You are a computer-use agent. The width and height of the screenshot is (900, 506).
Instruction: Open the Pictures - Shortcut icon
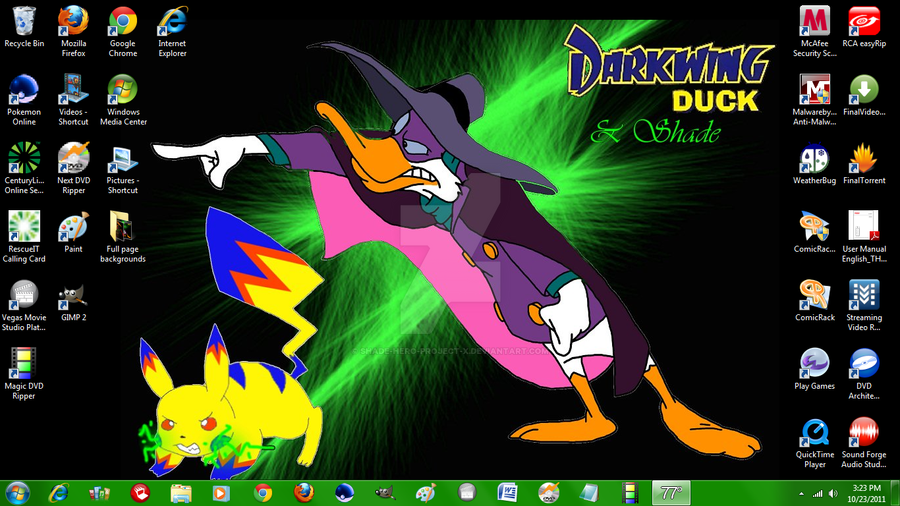pos(123,169)
